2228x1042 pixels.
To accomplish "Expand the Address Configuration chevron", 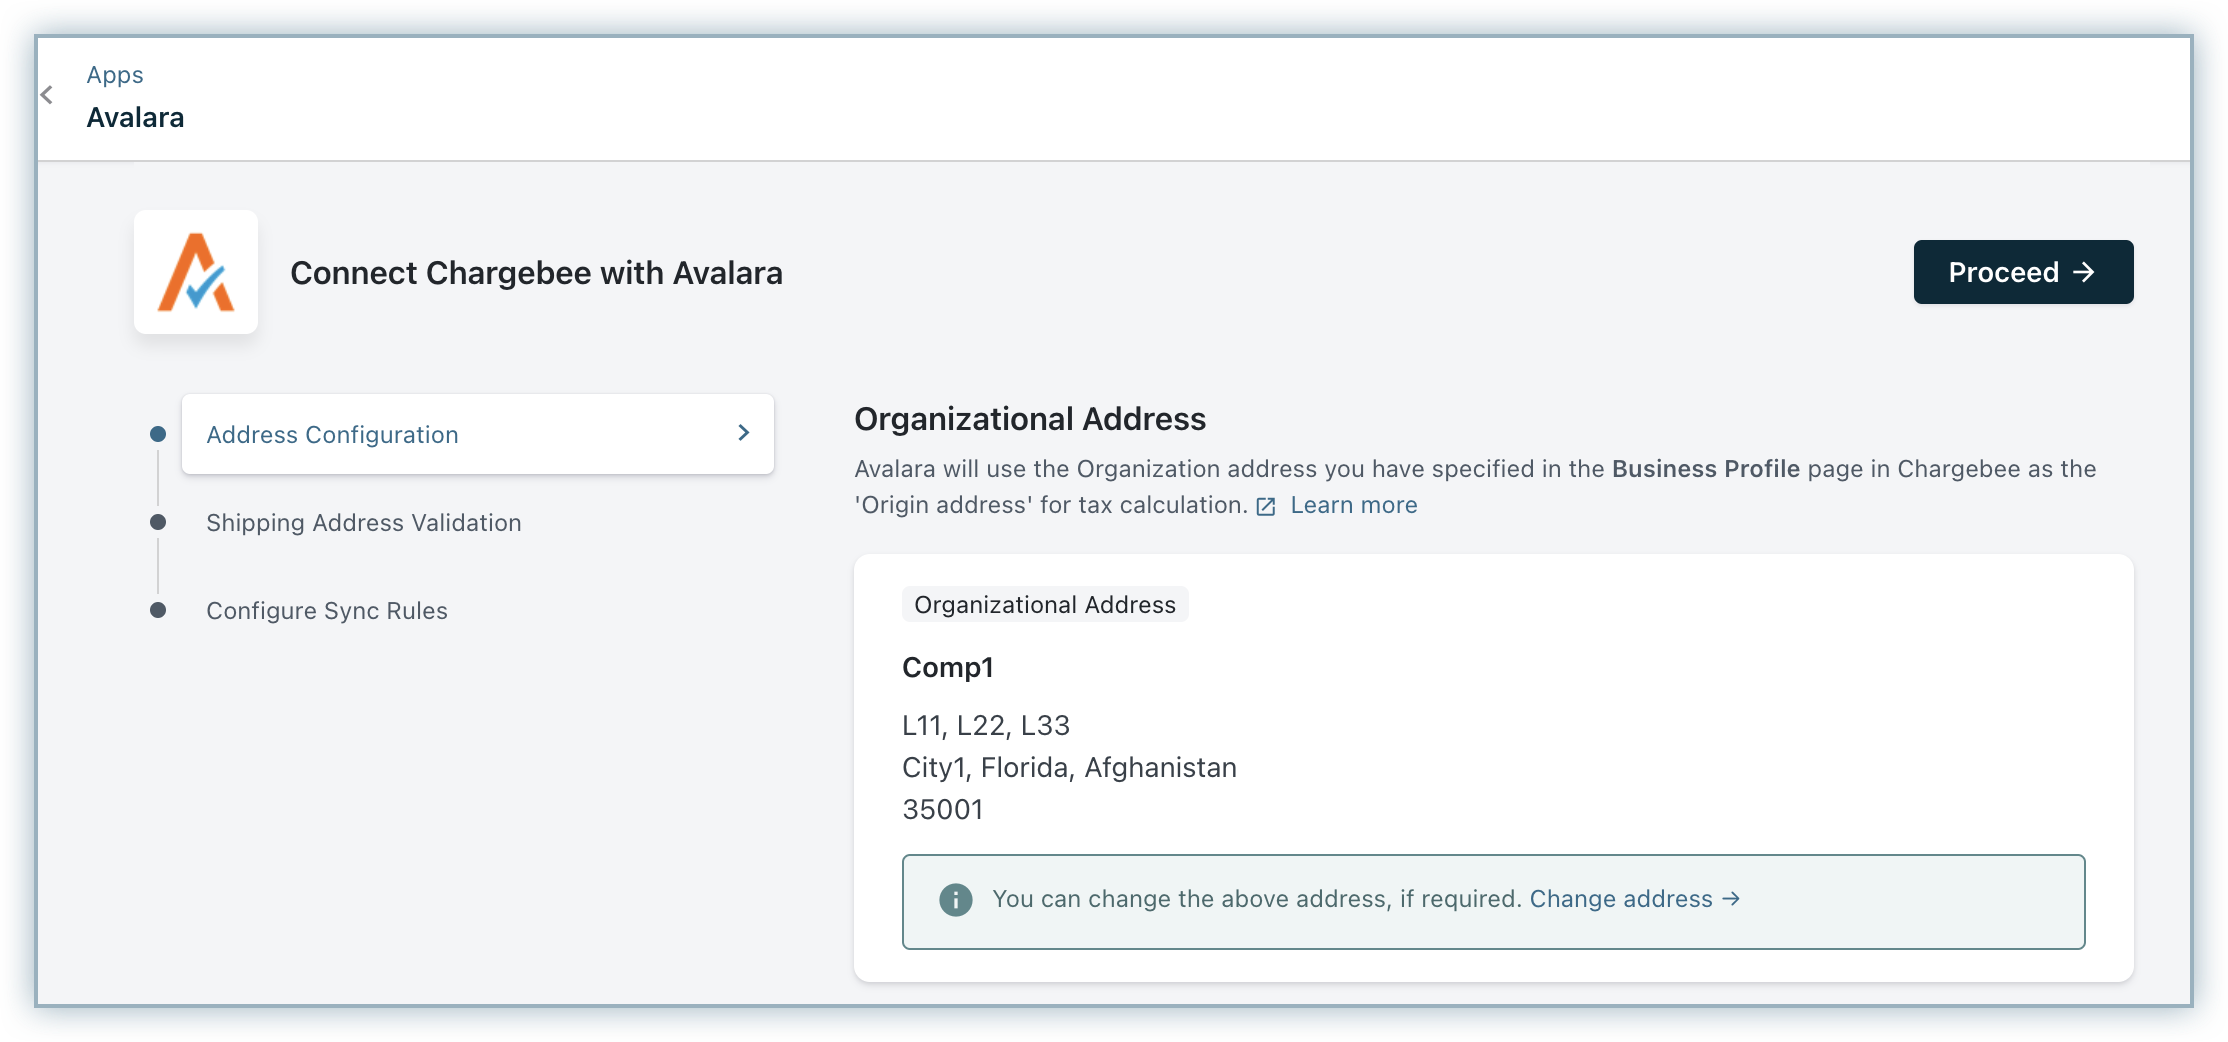I will [743, 433].
